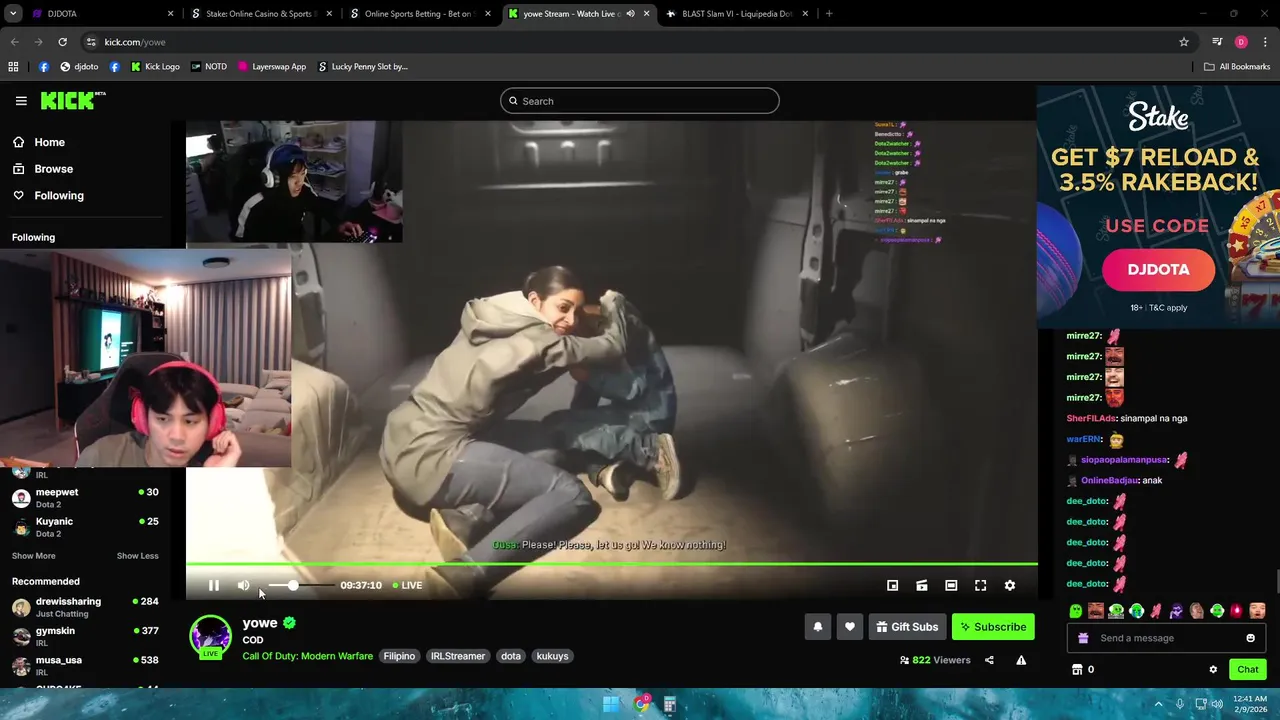Subscribe to yowe channel
Screen dimensions: 1280x720
pyautogui.click(x=993, y=627)
